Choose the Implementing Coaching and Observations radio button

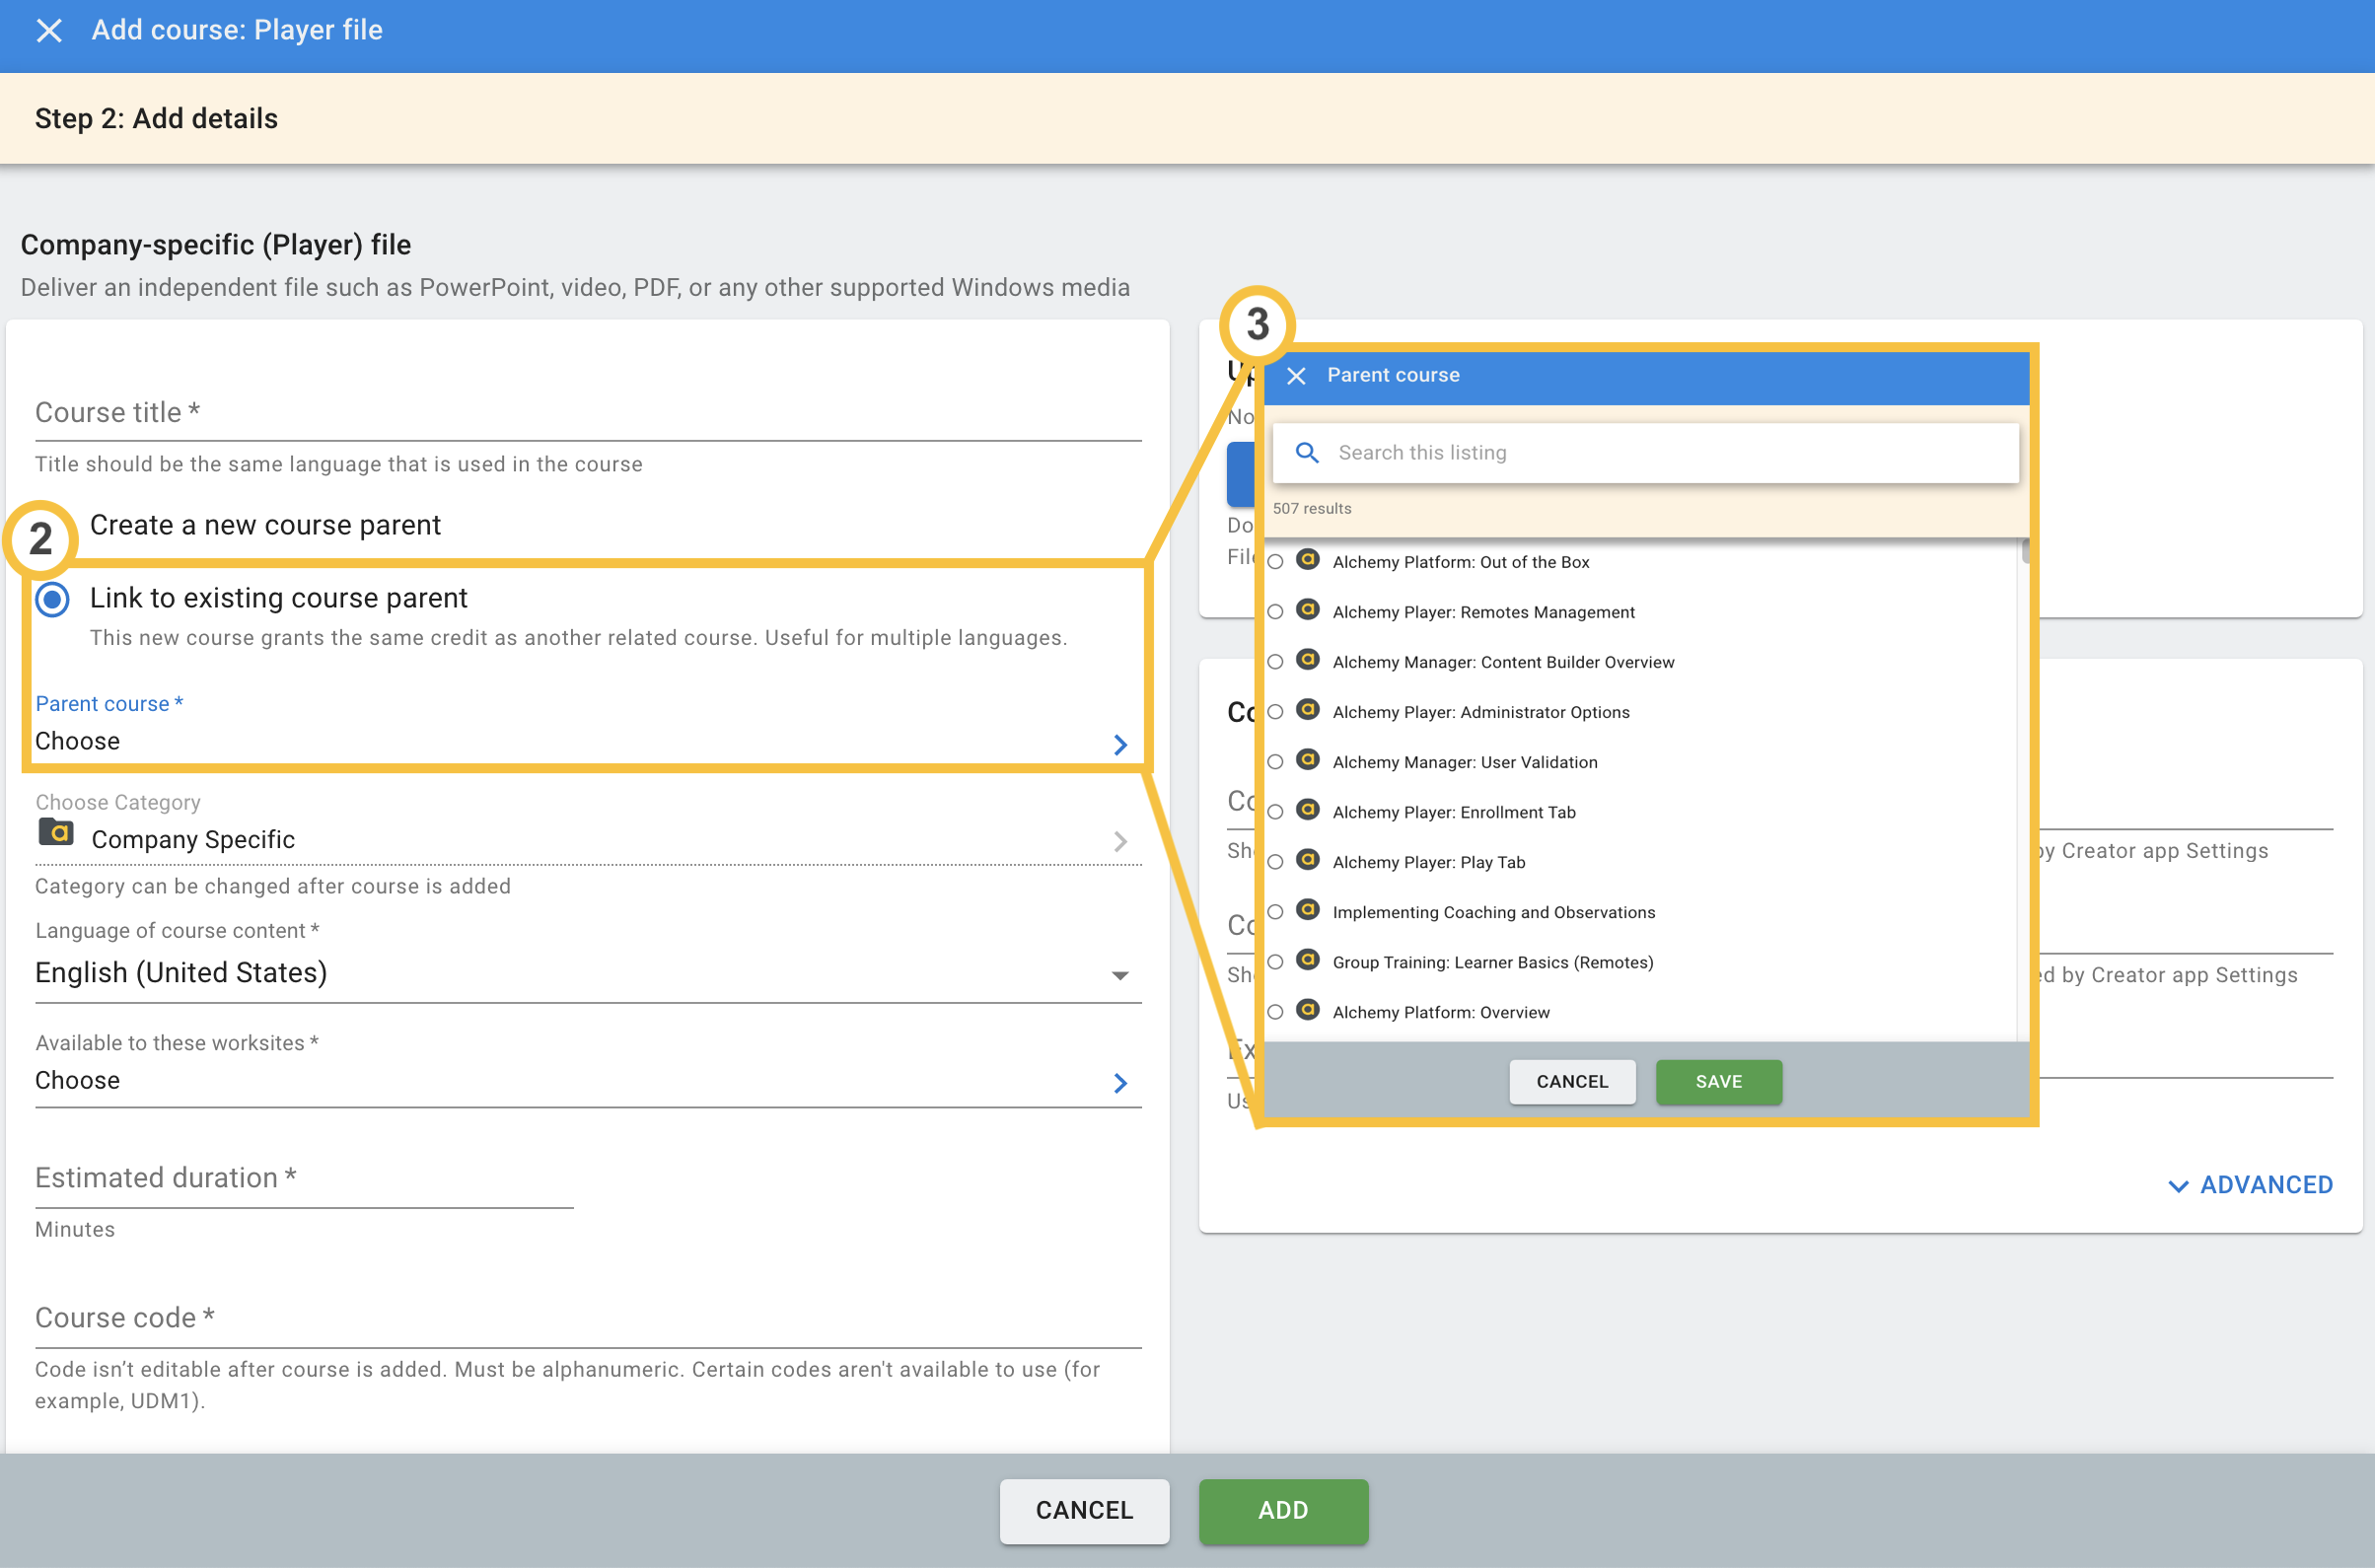(1275, 912)
